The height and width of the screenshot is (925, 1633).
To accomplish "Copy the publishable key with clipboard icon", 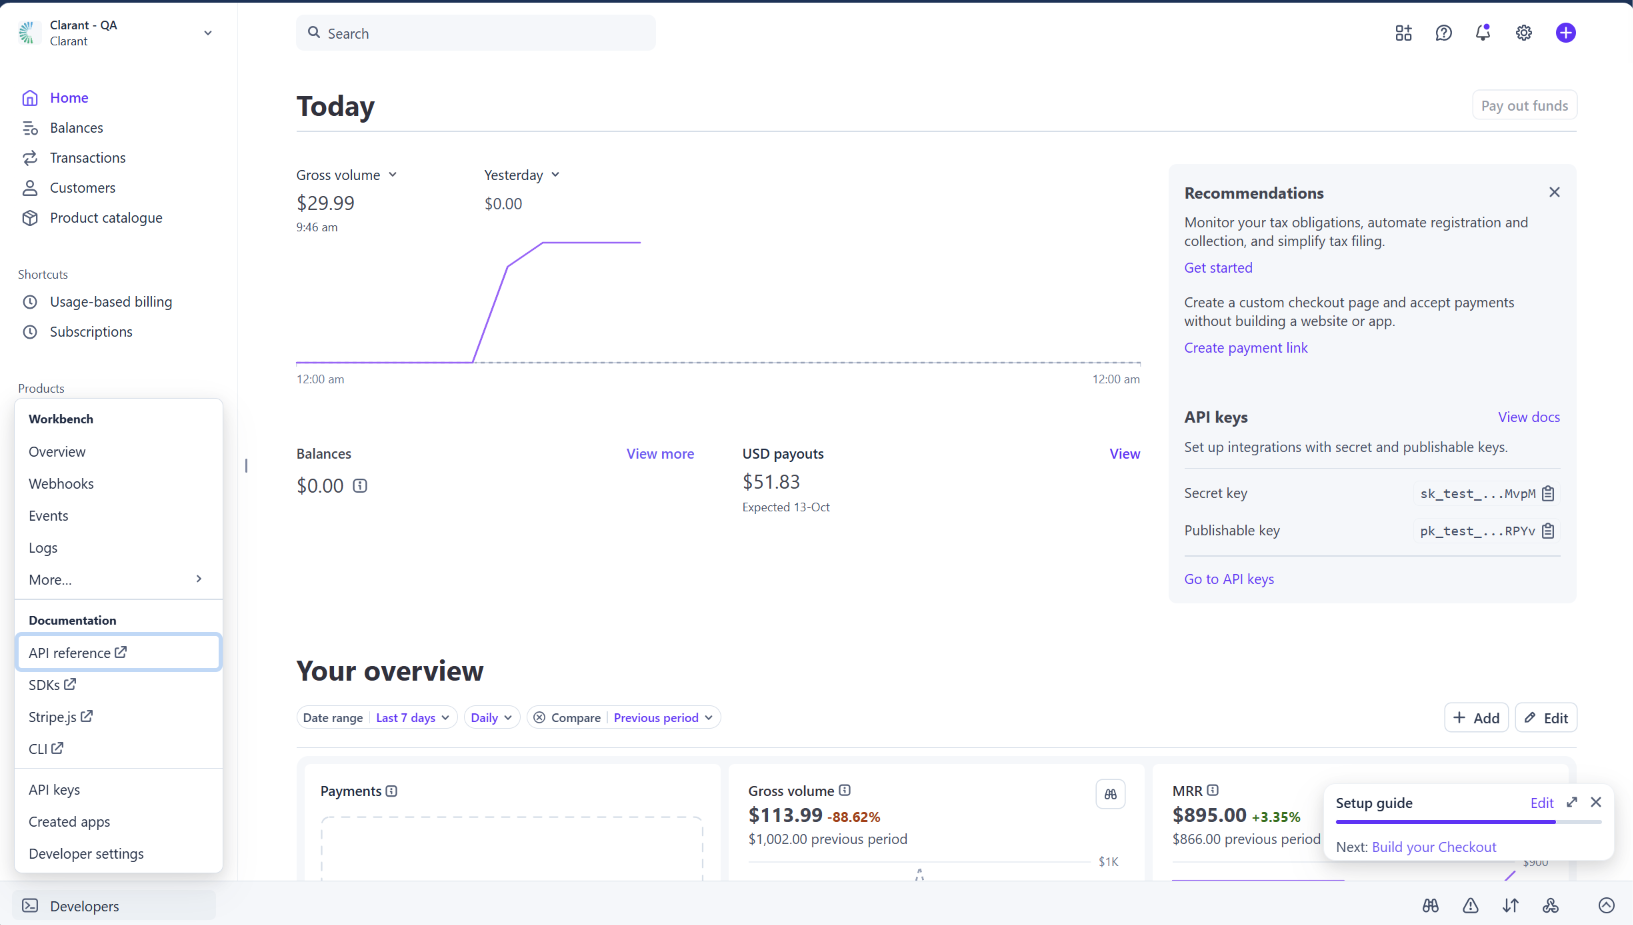I will point(1548,531).
